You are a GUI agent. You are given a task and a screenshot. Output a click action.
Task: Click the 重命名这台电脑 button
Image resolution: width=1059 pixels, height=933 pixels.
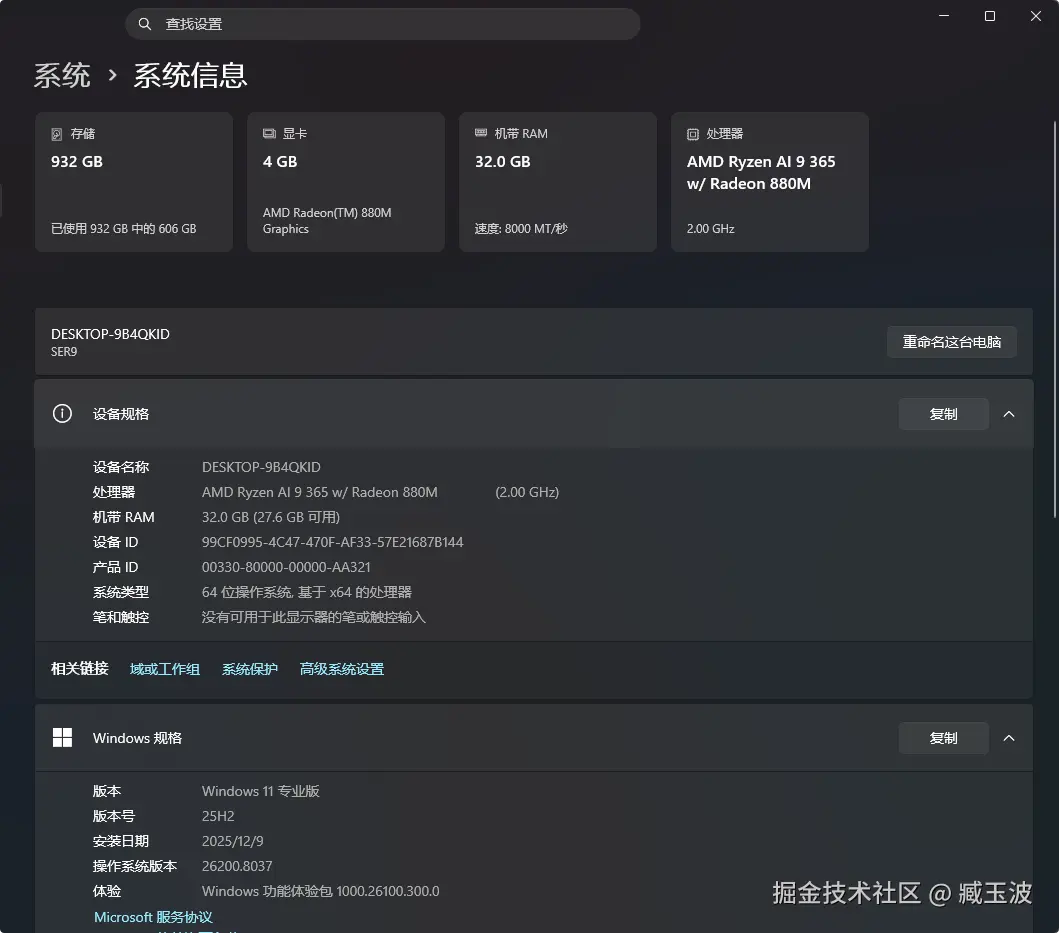tap(951, 341)
